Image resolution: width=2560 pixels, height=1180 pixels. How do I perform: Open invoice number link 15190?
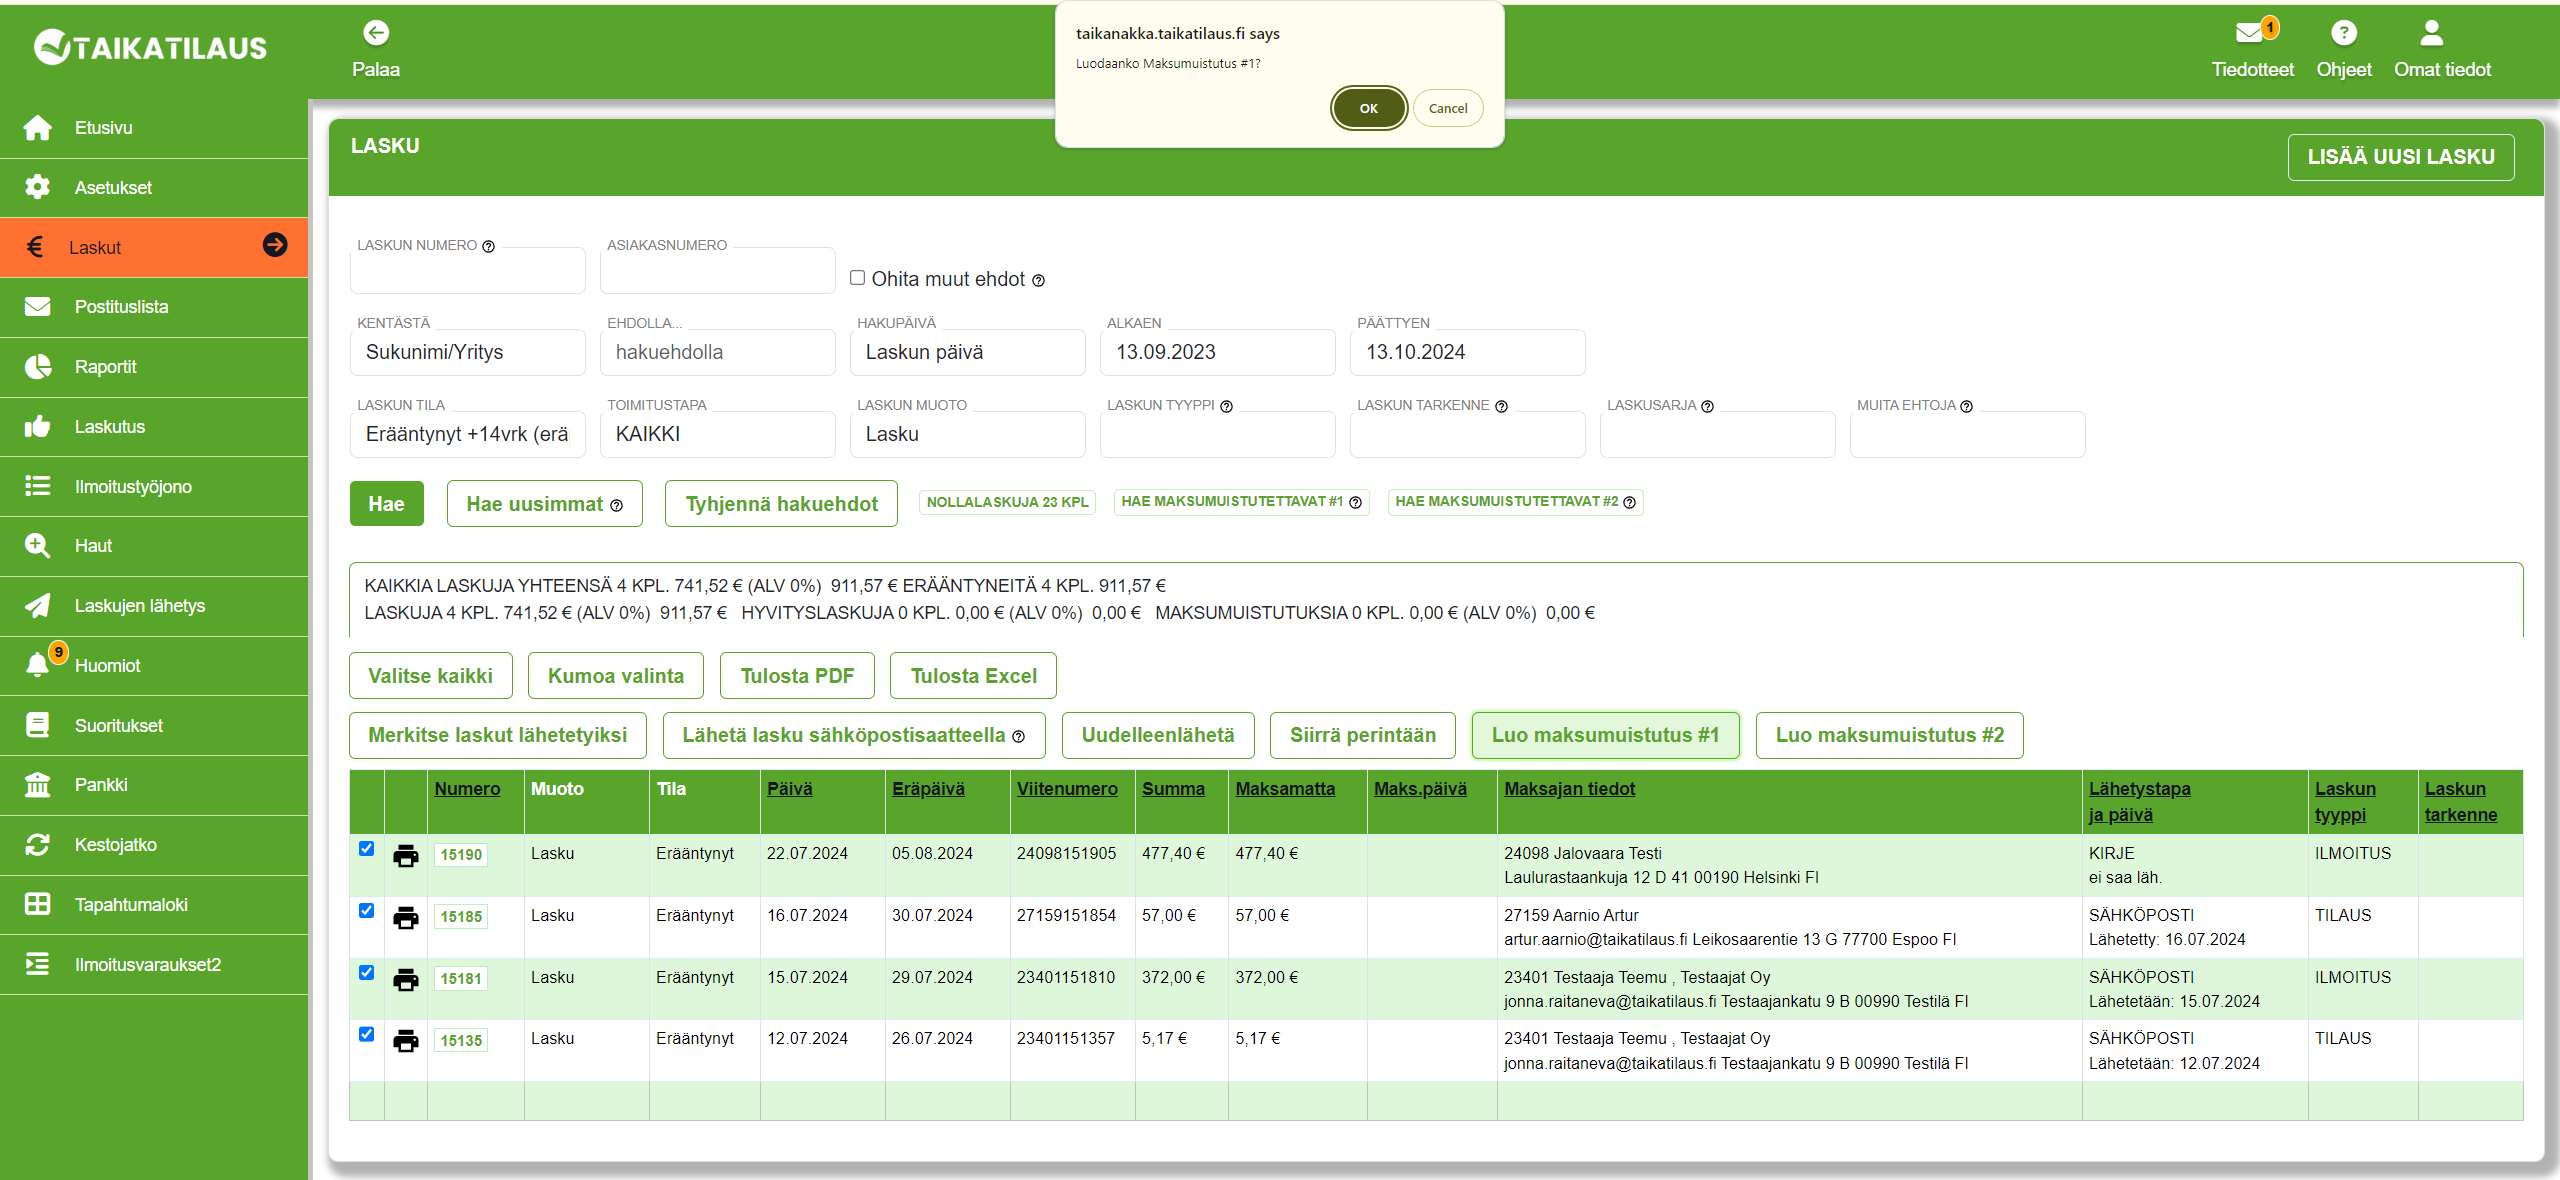click(461, 855)
